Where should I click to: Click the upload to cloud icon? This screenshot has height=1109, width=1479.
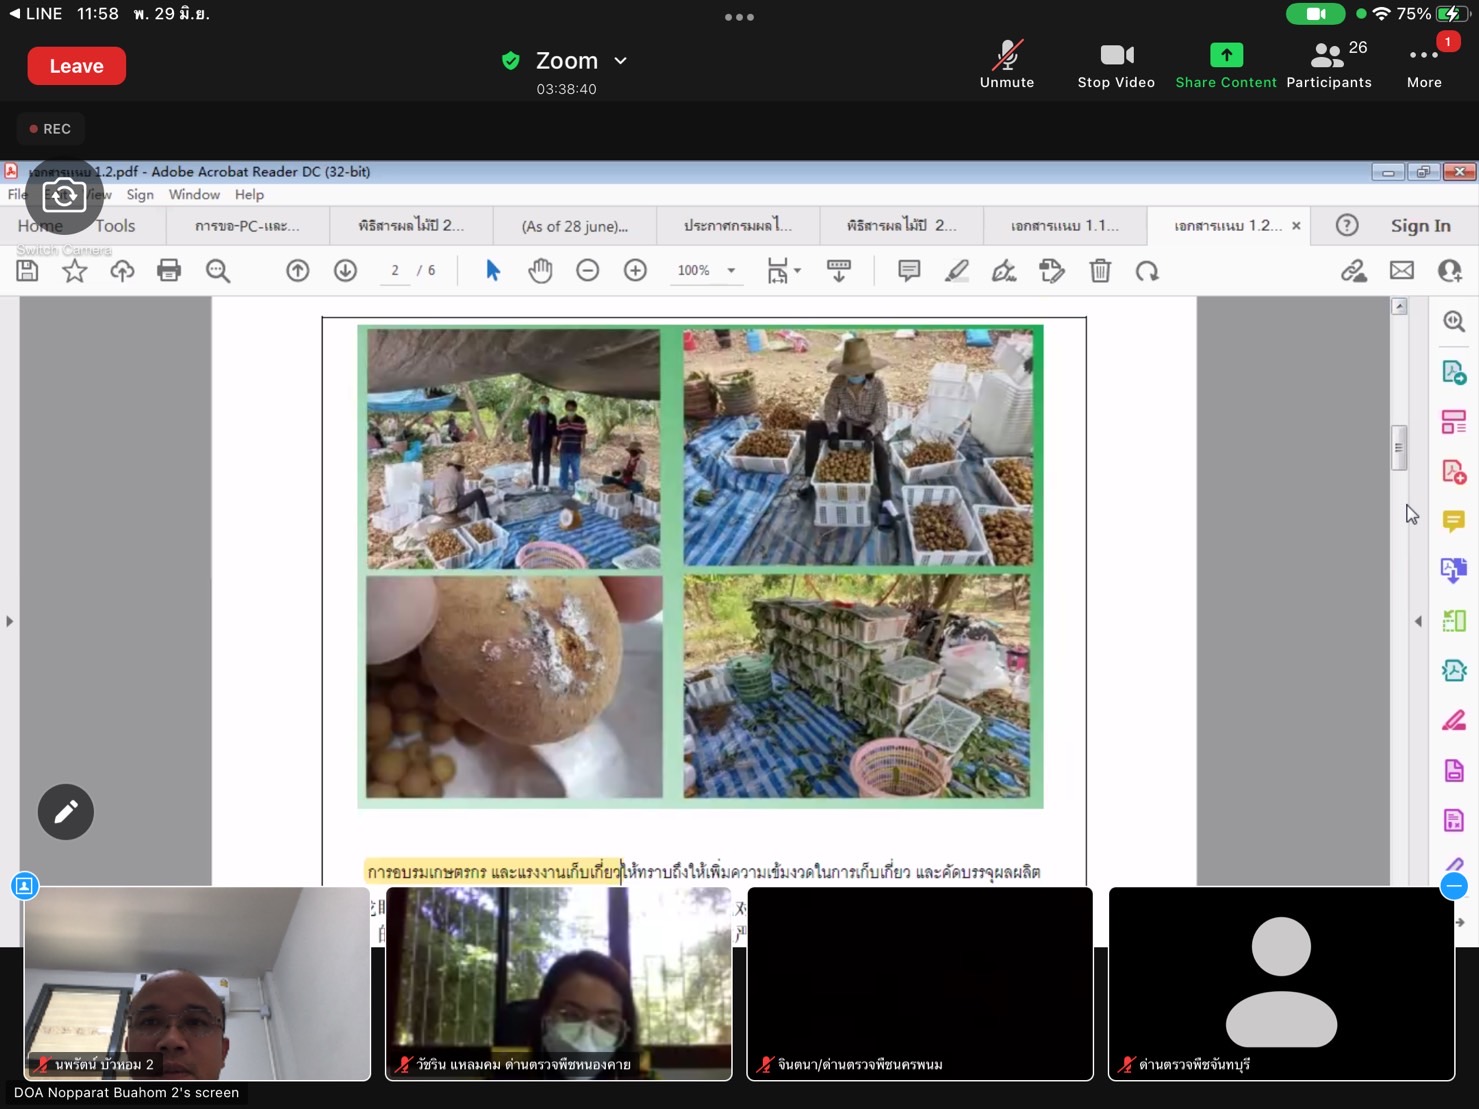tap(122, 271)
